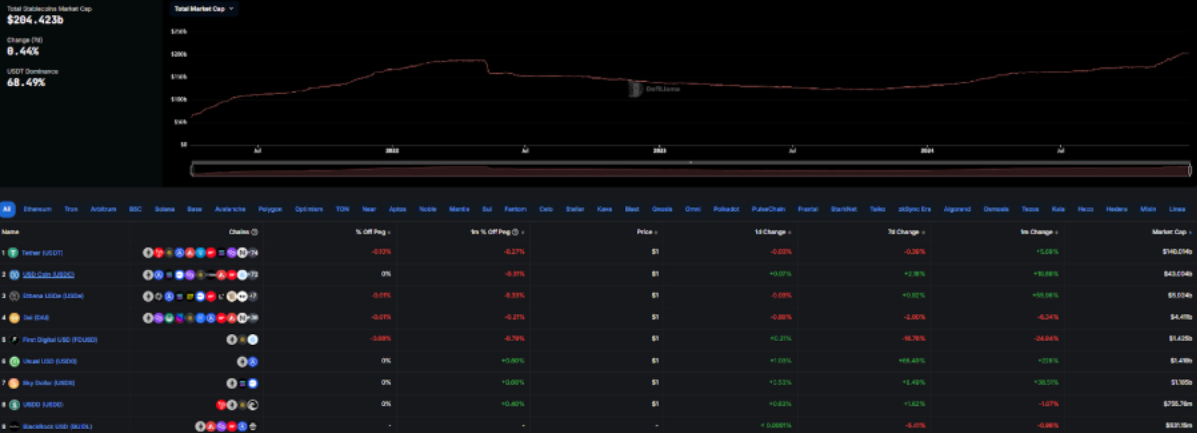
Task: Open the Total Market Cap chart dropdown
Action: pos(204,9)
